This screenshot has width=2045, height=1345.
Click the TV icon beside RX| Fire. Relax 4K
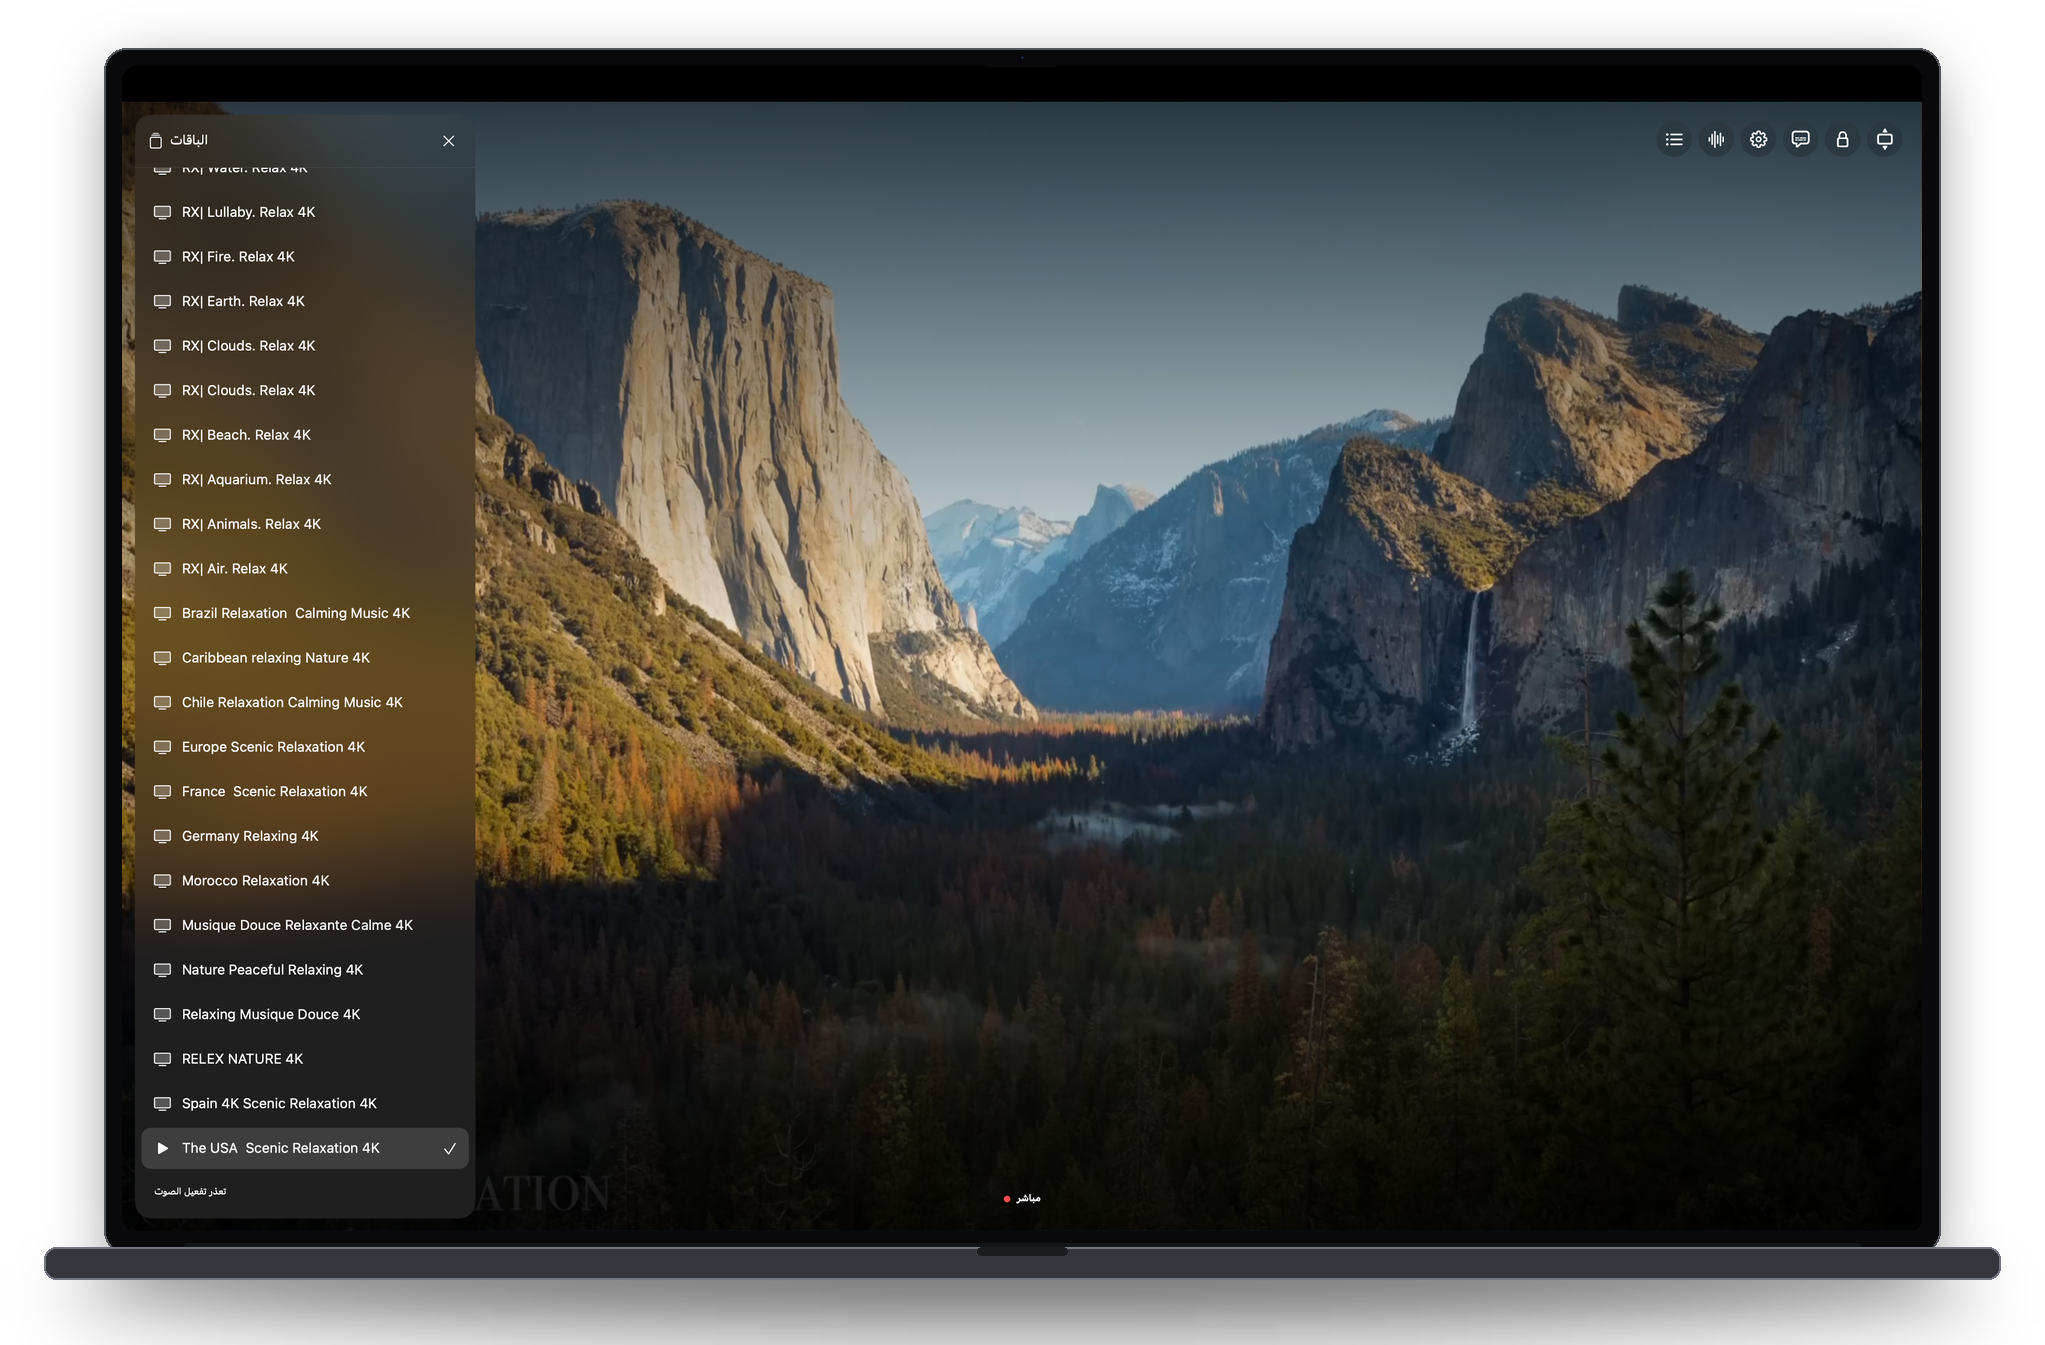point(162,257)
